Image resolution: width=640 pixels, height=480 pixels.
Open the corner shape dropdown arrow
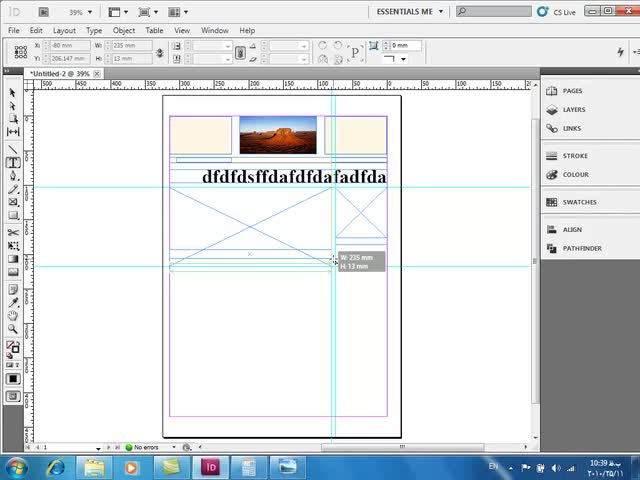click(403, 59)
